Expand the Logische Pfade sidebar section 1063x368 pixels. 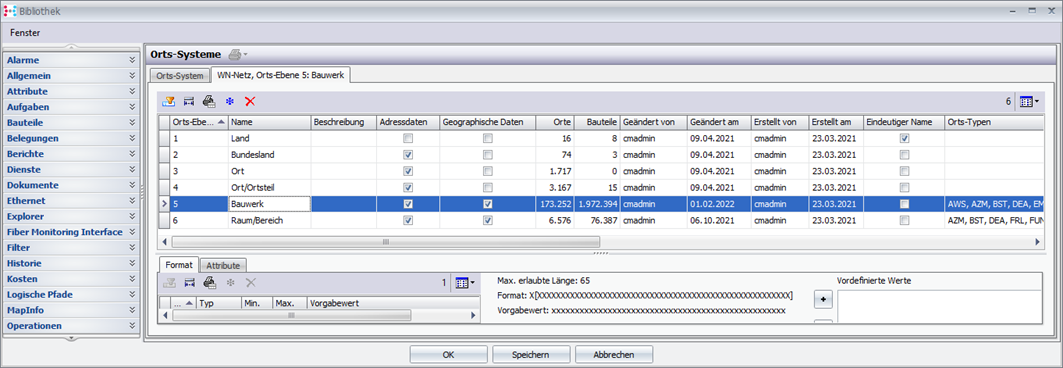click(x=71, y=294)
